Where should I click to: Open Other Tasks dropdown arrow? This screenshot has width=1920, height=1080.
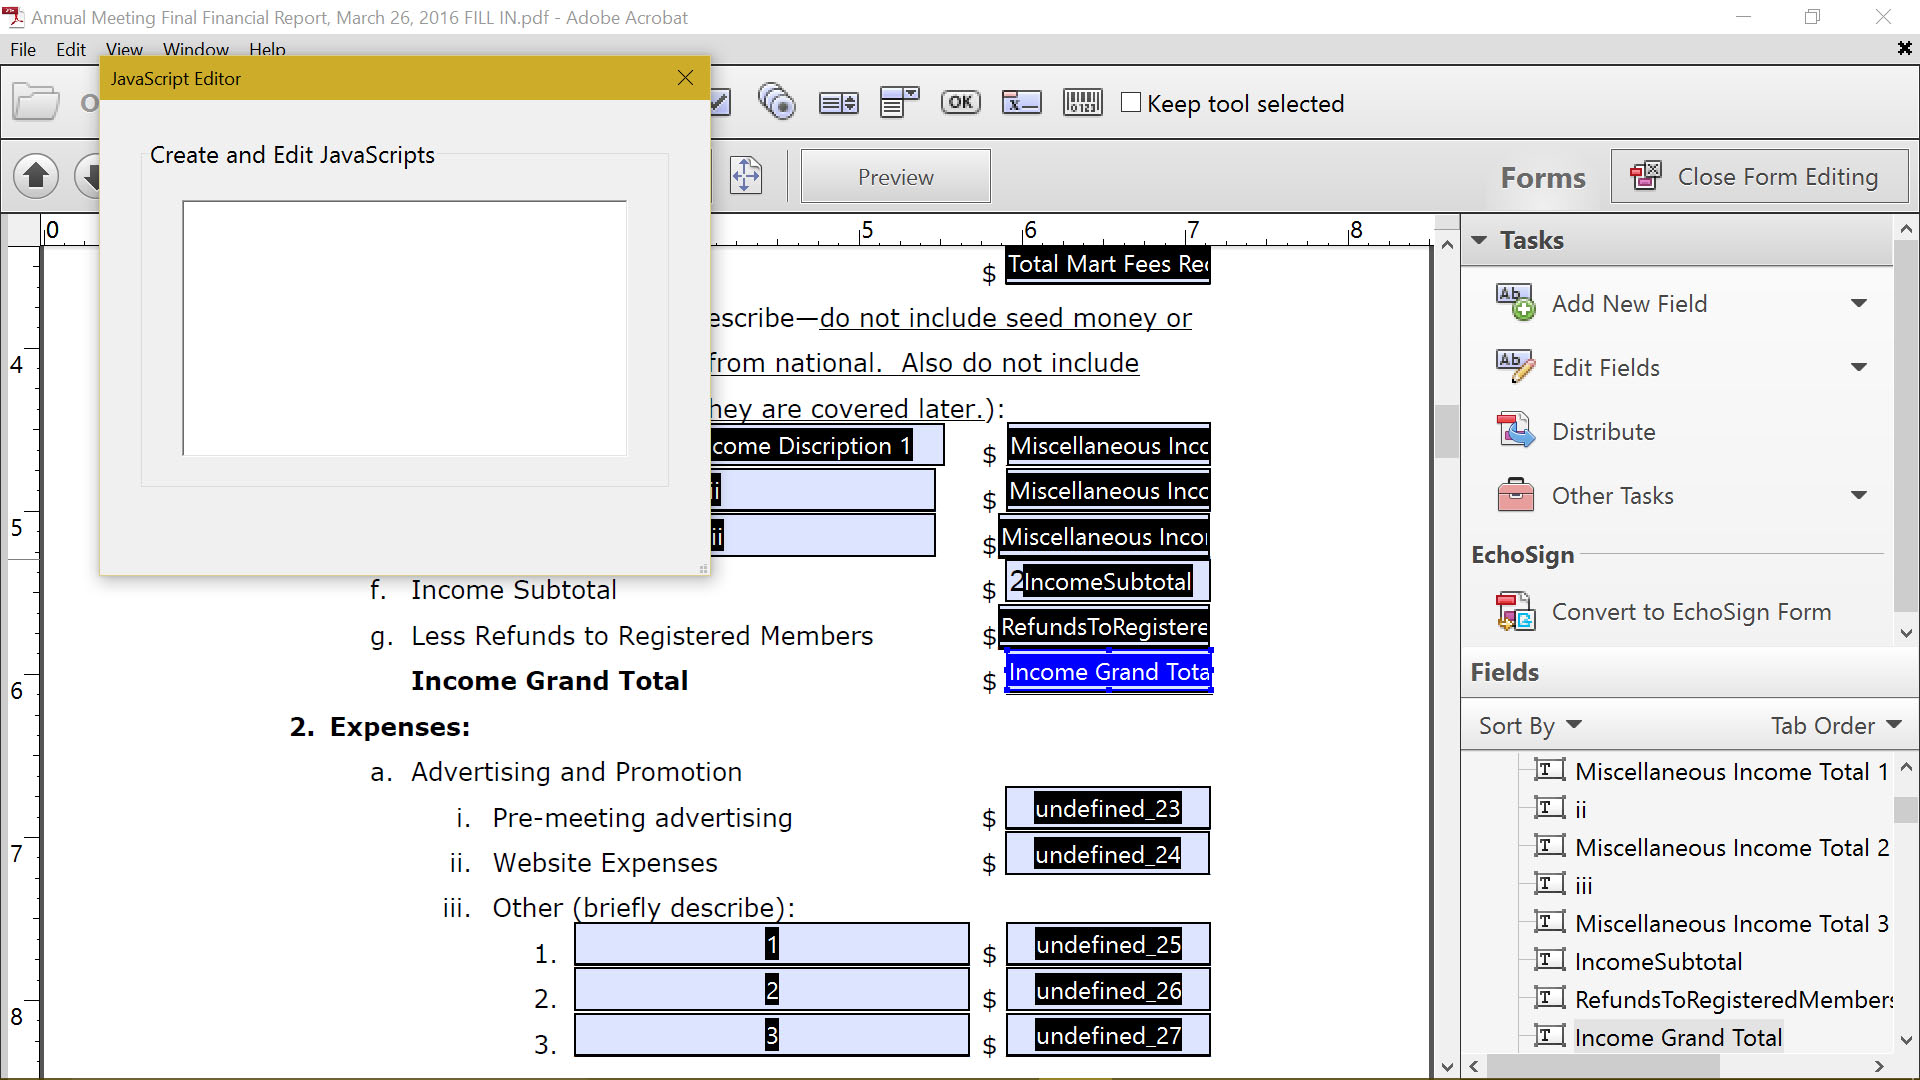point(1859,495)
